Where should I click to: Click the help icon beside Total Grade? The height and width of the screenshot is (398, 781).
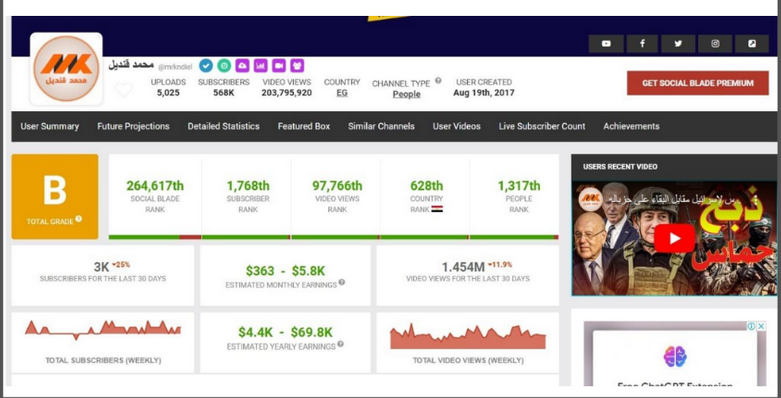pyautogui.click(x=79, y=219)
